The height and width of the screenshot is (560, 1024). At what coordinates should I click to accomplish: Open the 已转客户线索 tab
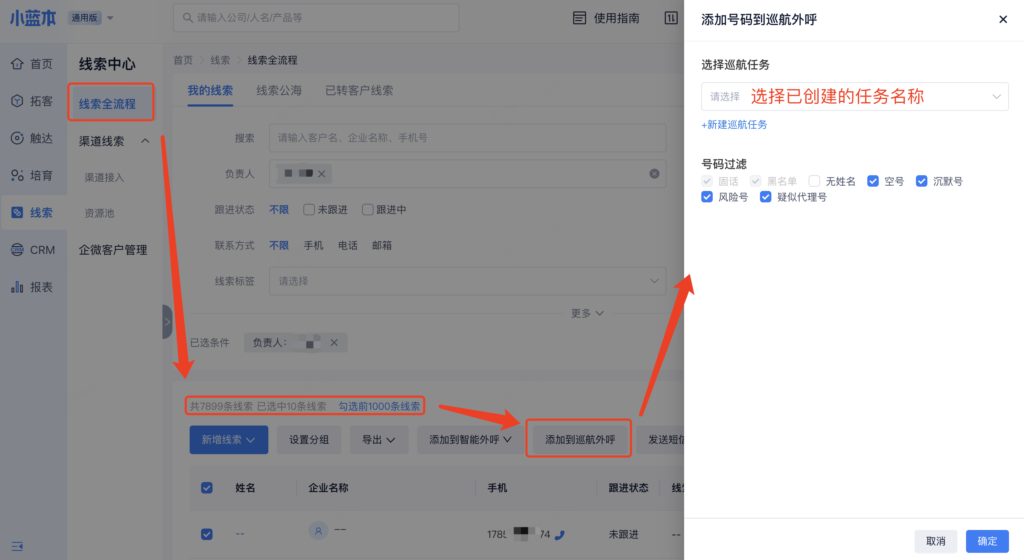point(359,90)
